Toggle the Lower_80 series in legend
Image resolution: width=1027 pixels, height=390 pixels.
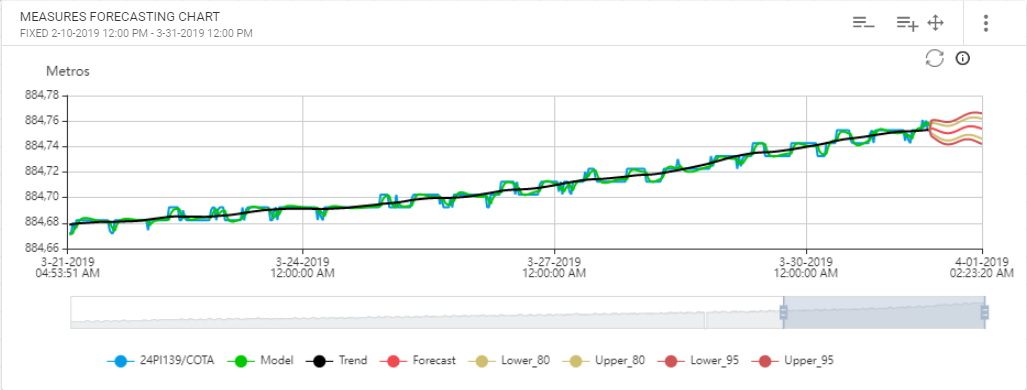[508, 361]
